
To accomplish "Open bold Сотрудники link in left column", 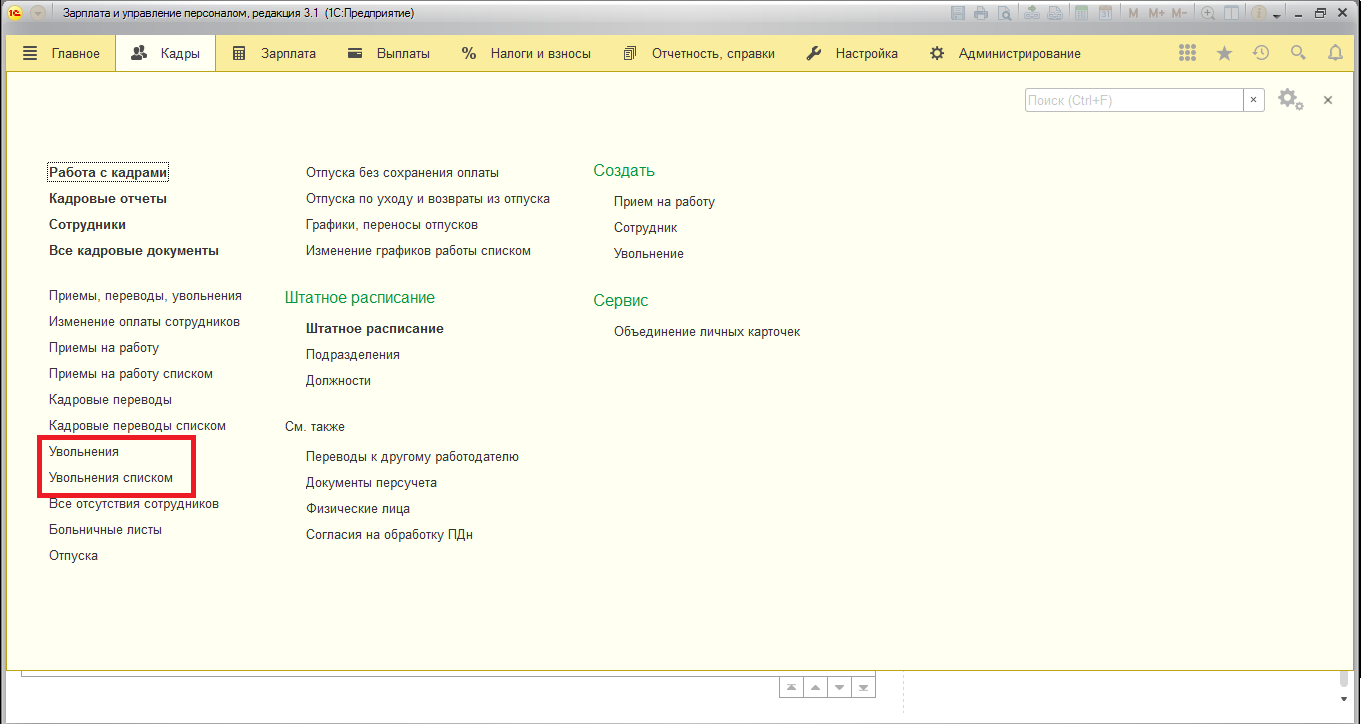I will pyautogui.click(x=87, y=224).
